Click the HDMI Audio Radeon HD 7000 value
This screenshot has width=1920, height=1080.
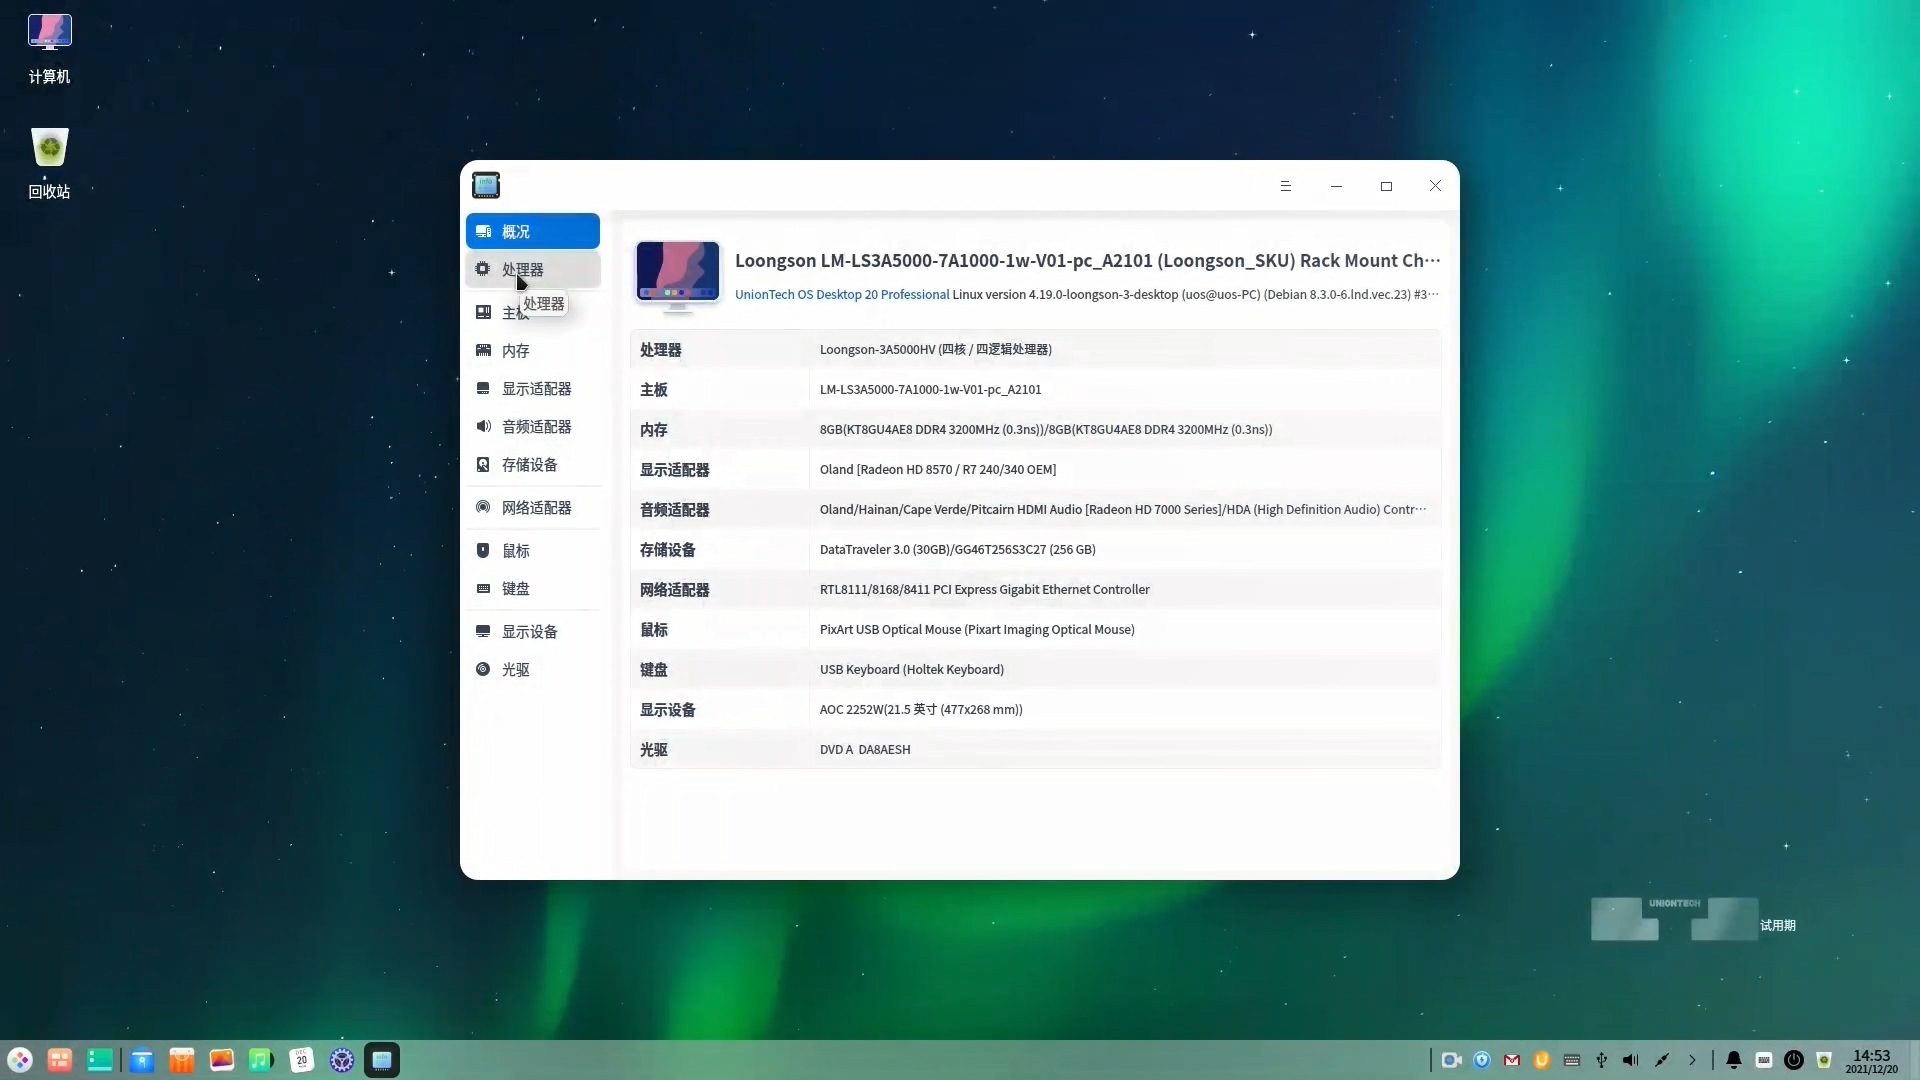(x=1123, y=509)
